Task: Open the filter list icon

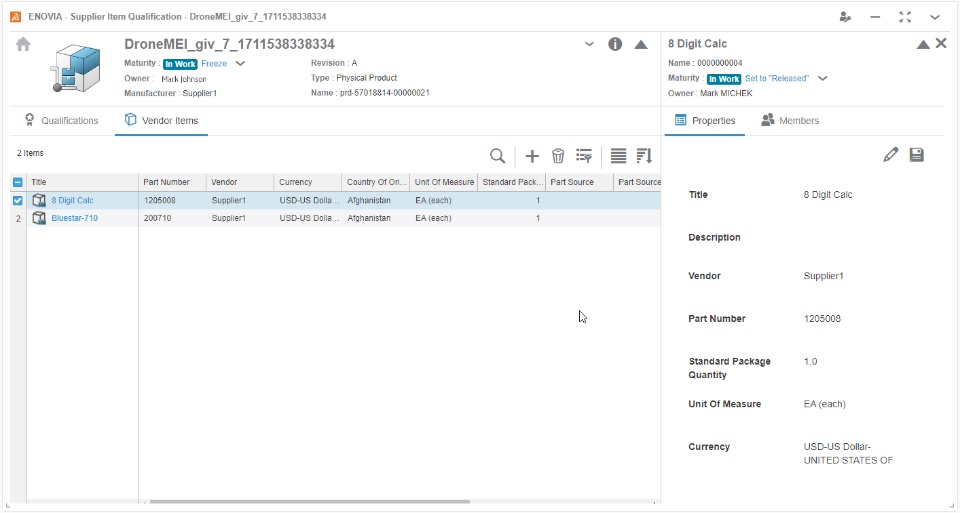Action: tap(584, 156)
